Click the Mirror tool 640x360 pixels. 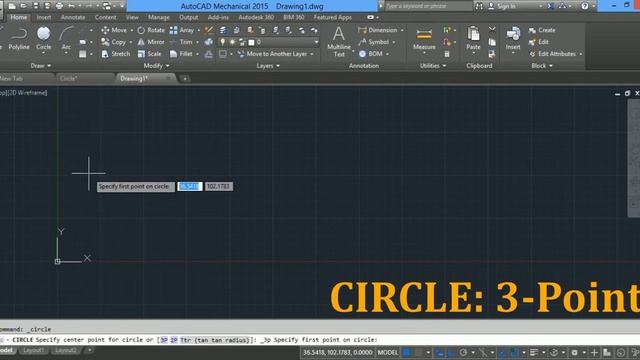point(151,42)
